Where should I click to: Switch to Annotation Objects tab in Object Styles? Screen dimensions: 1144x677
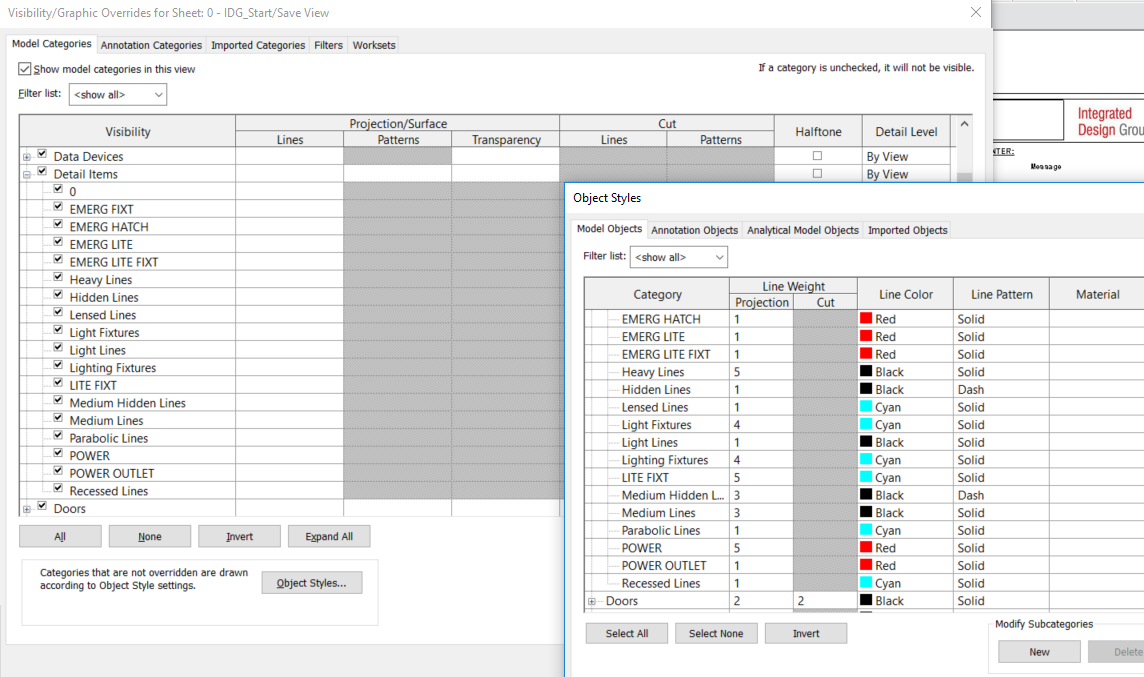694,230
